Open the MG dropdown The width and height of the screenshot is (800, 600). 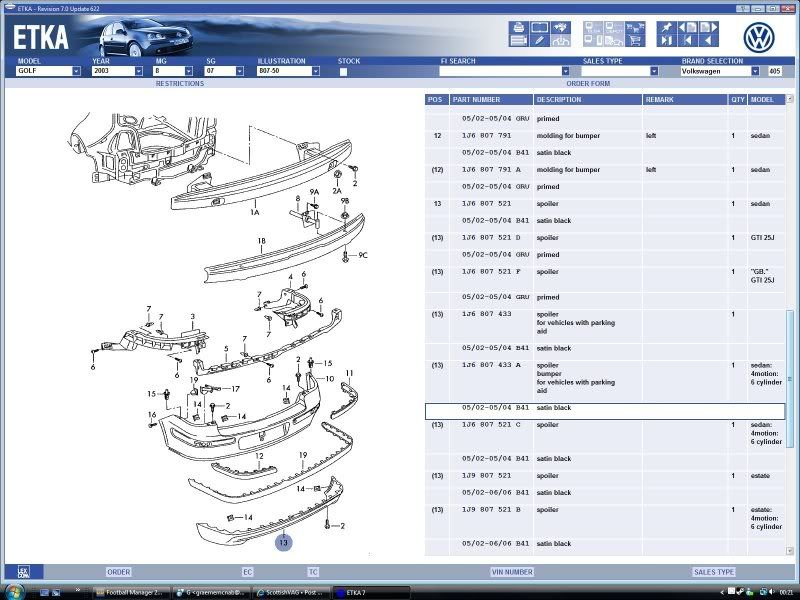189,71
